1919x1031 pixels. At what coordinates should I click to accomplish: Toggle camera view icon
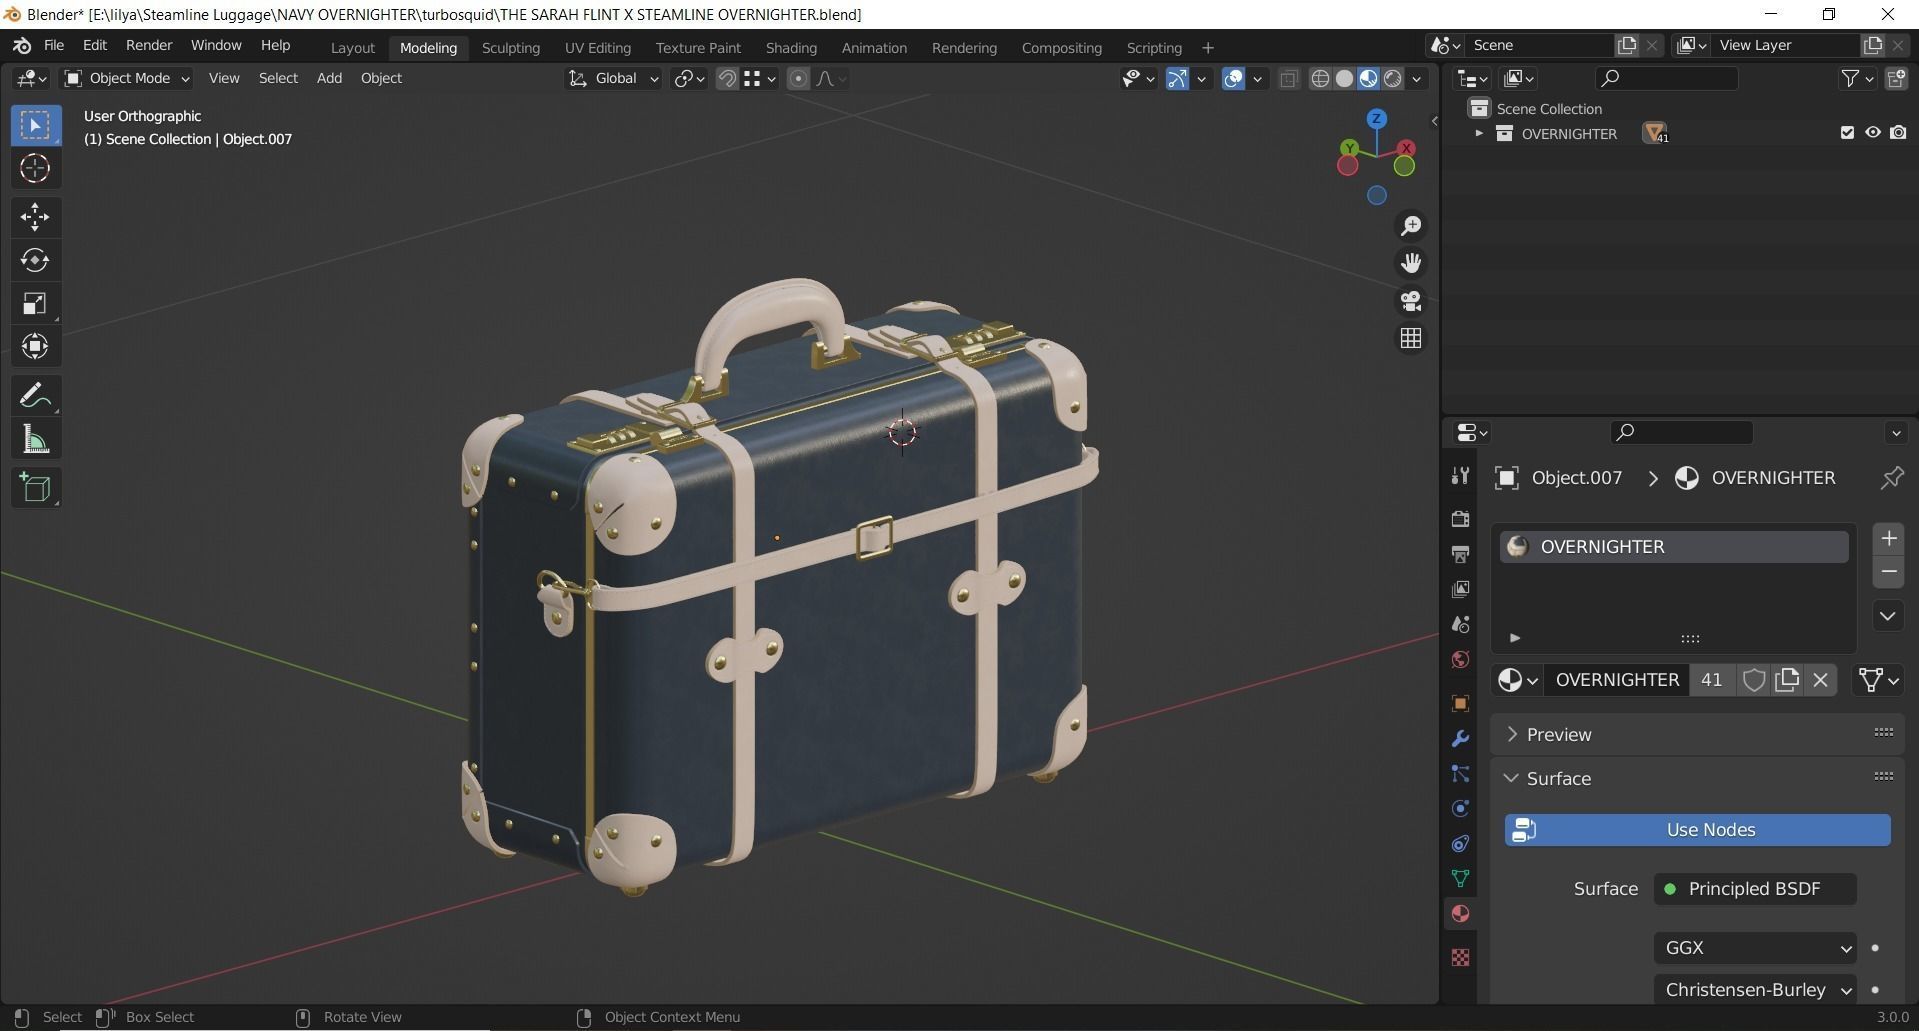(x=1411, y=301)
